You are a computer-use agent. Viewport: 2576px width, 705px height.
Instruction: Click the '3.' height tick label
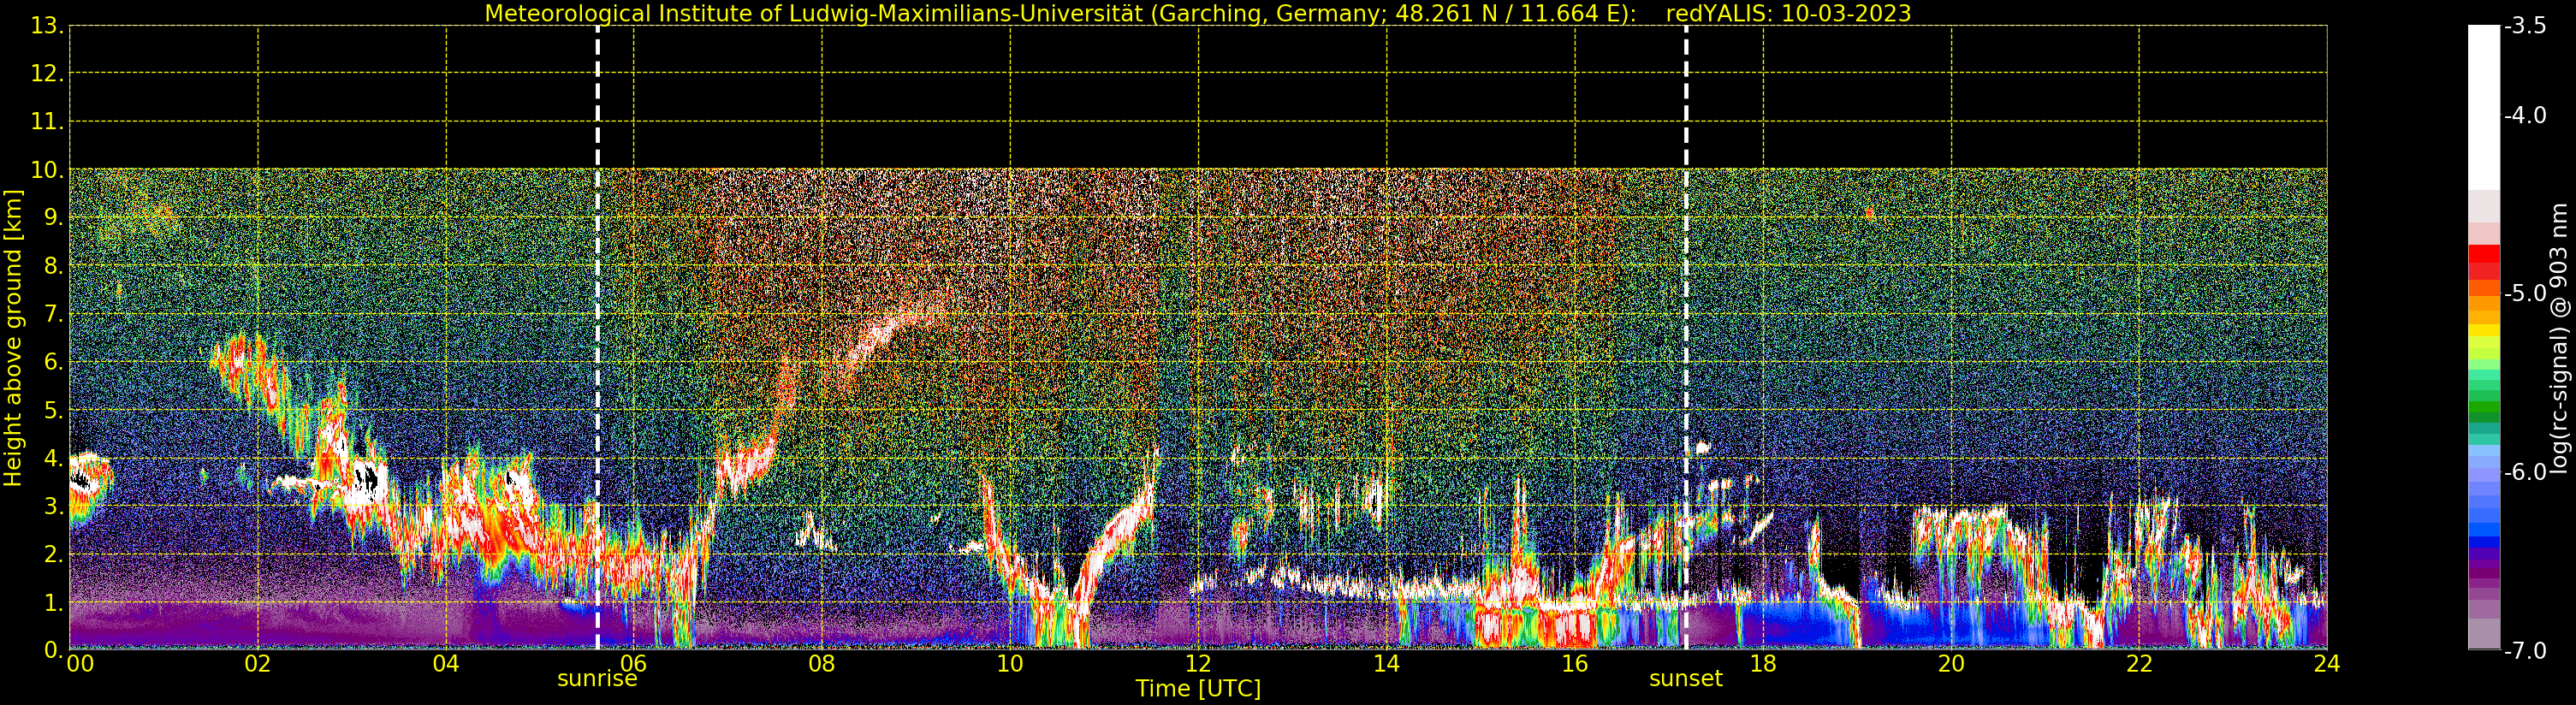coord(54,506)
